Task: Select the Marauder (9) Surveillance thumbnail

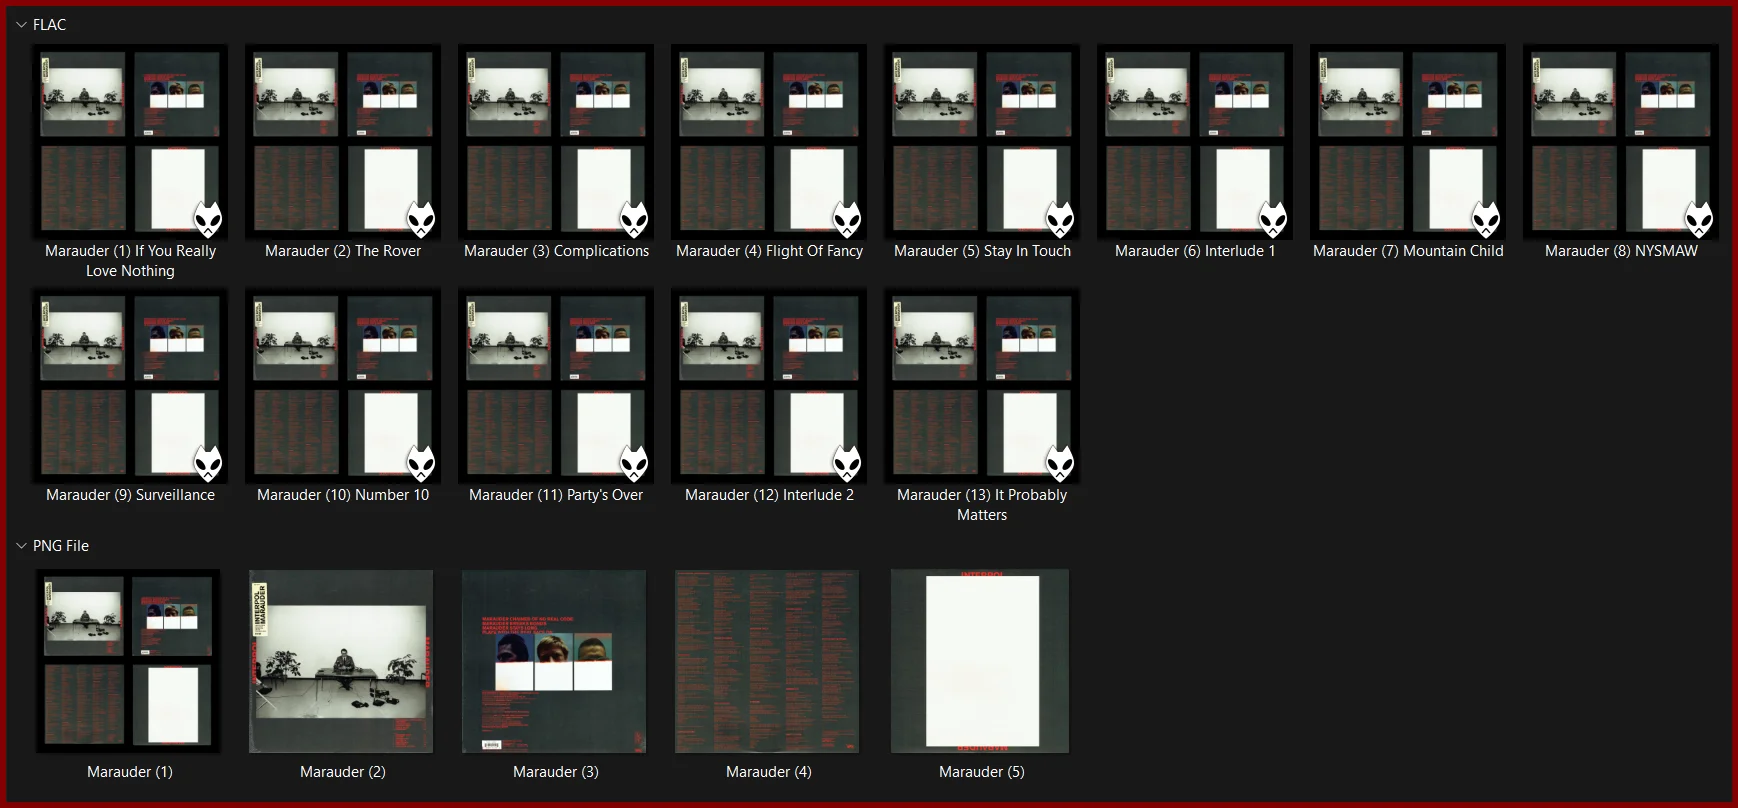Action: [130, 385]
